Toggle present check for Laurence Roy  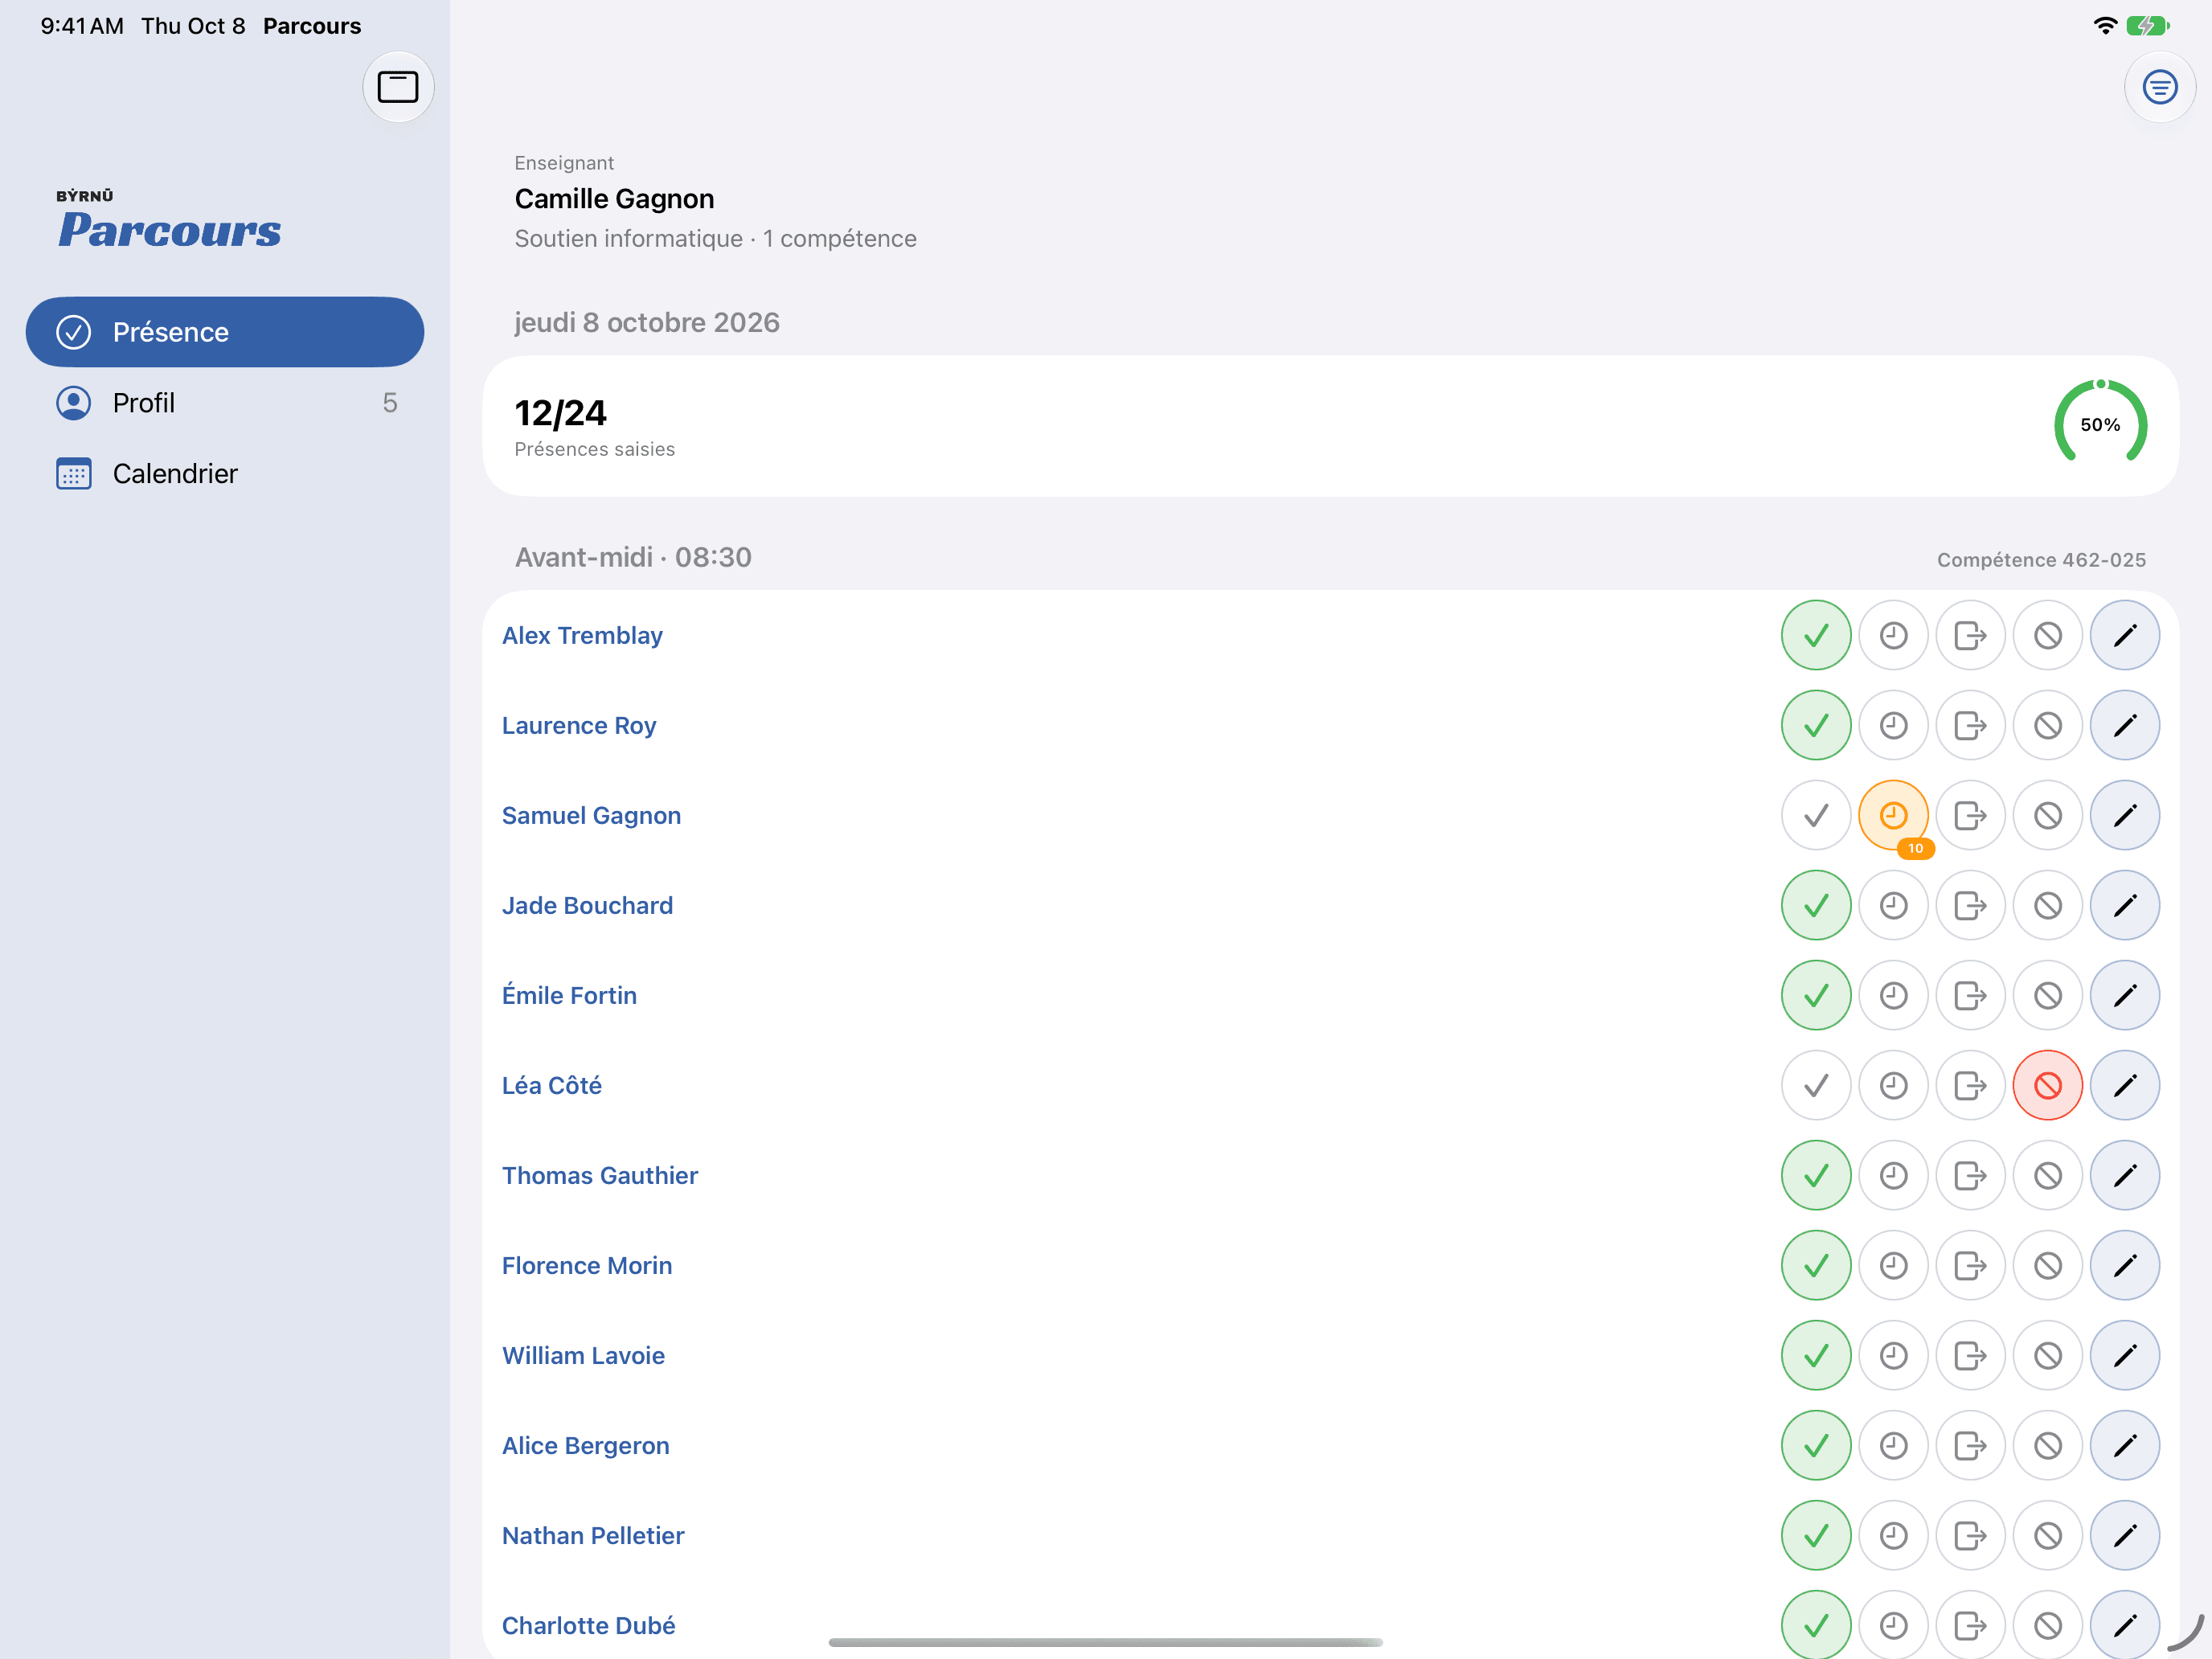pyautogui.click(x=1816, y=725)
